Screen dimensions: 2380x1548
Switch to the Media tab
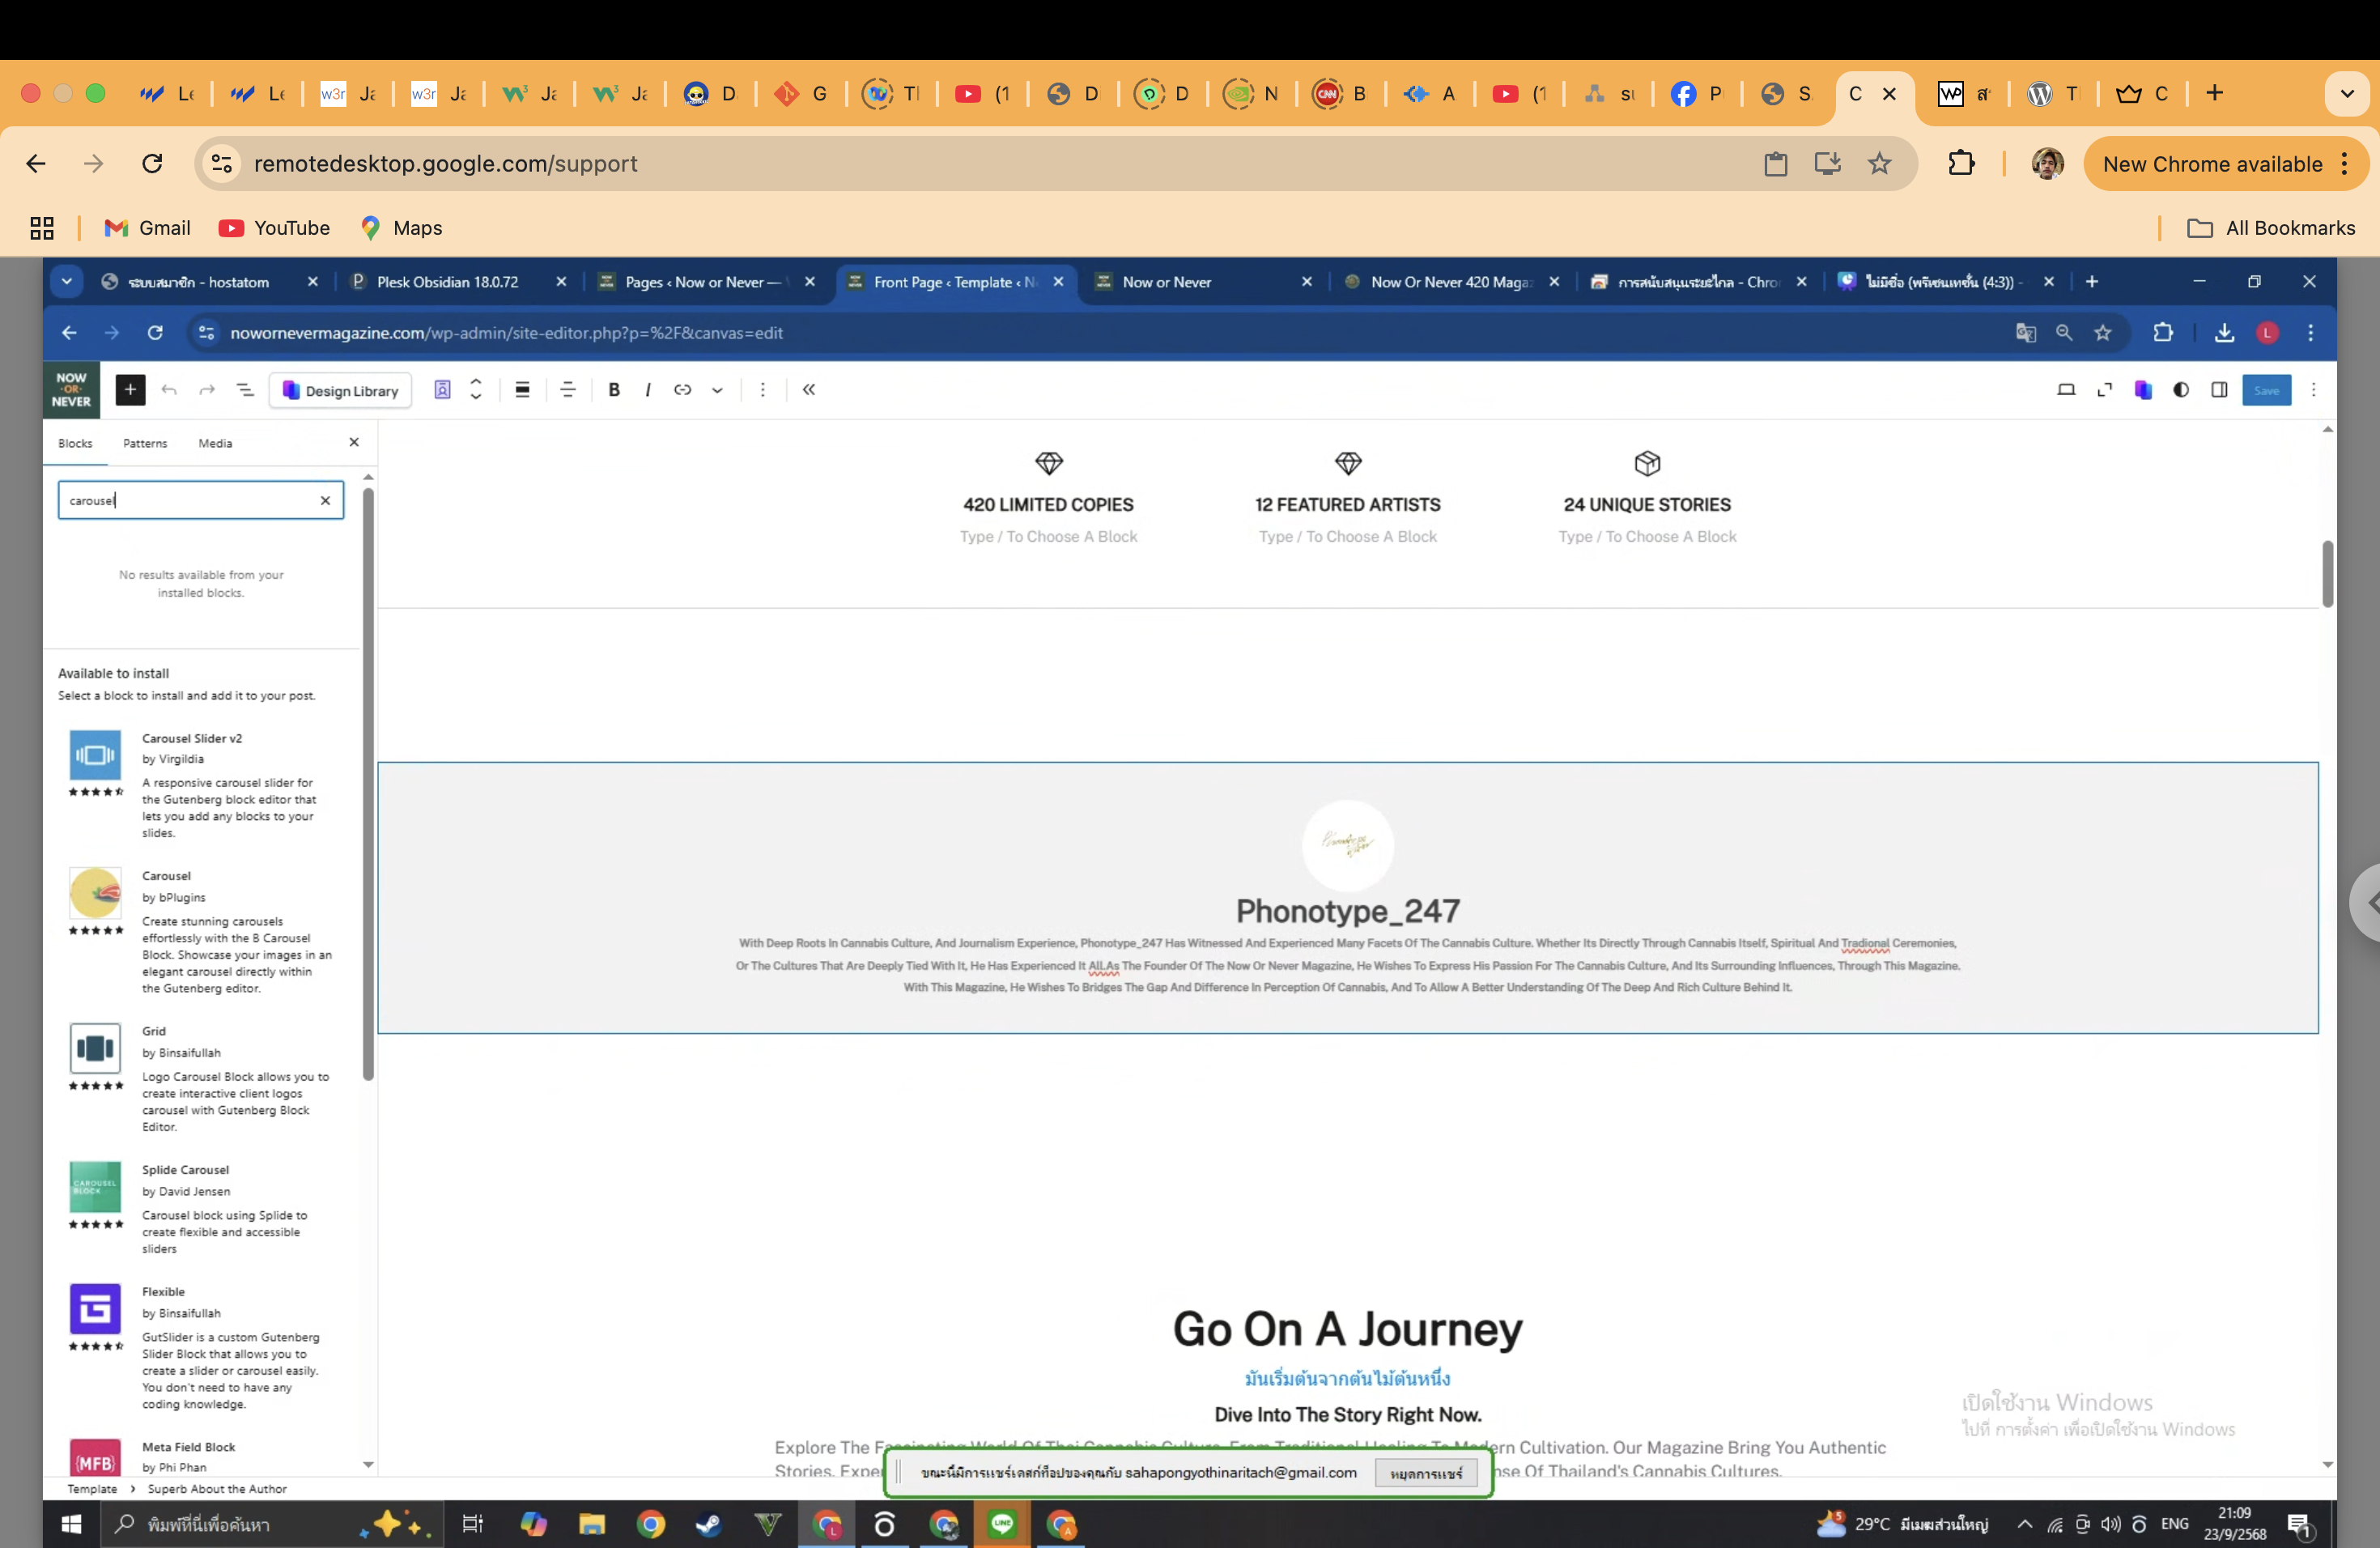coord(215,443)
